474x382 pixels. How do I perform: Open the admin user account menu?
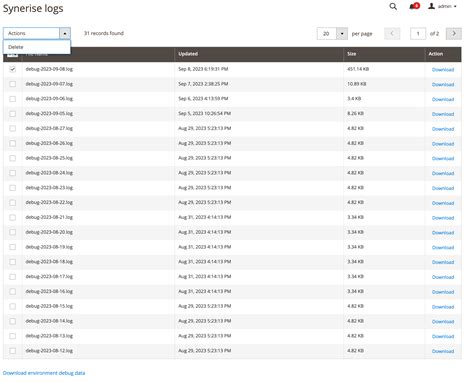[x=443, y=6]
